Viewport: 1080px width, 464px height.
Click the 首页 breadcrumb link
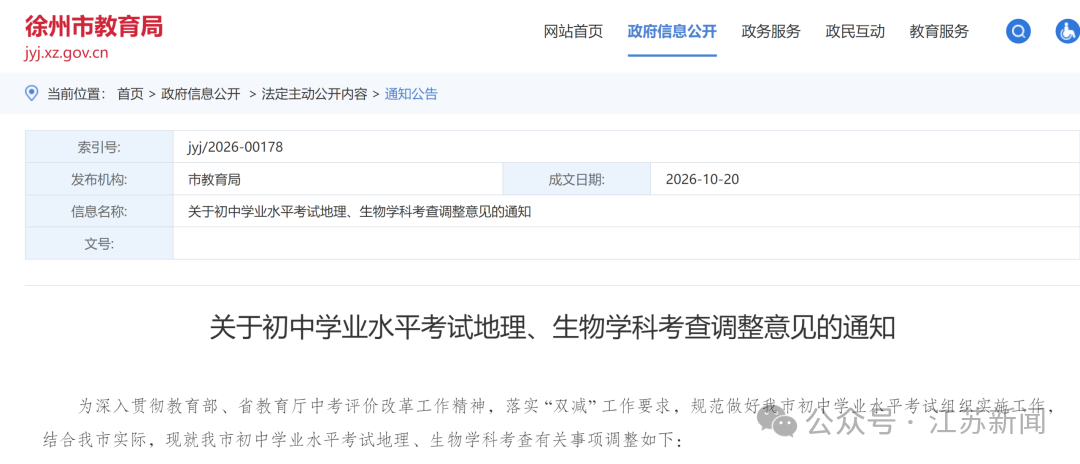pyautogui.click(x=130, y=94)
